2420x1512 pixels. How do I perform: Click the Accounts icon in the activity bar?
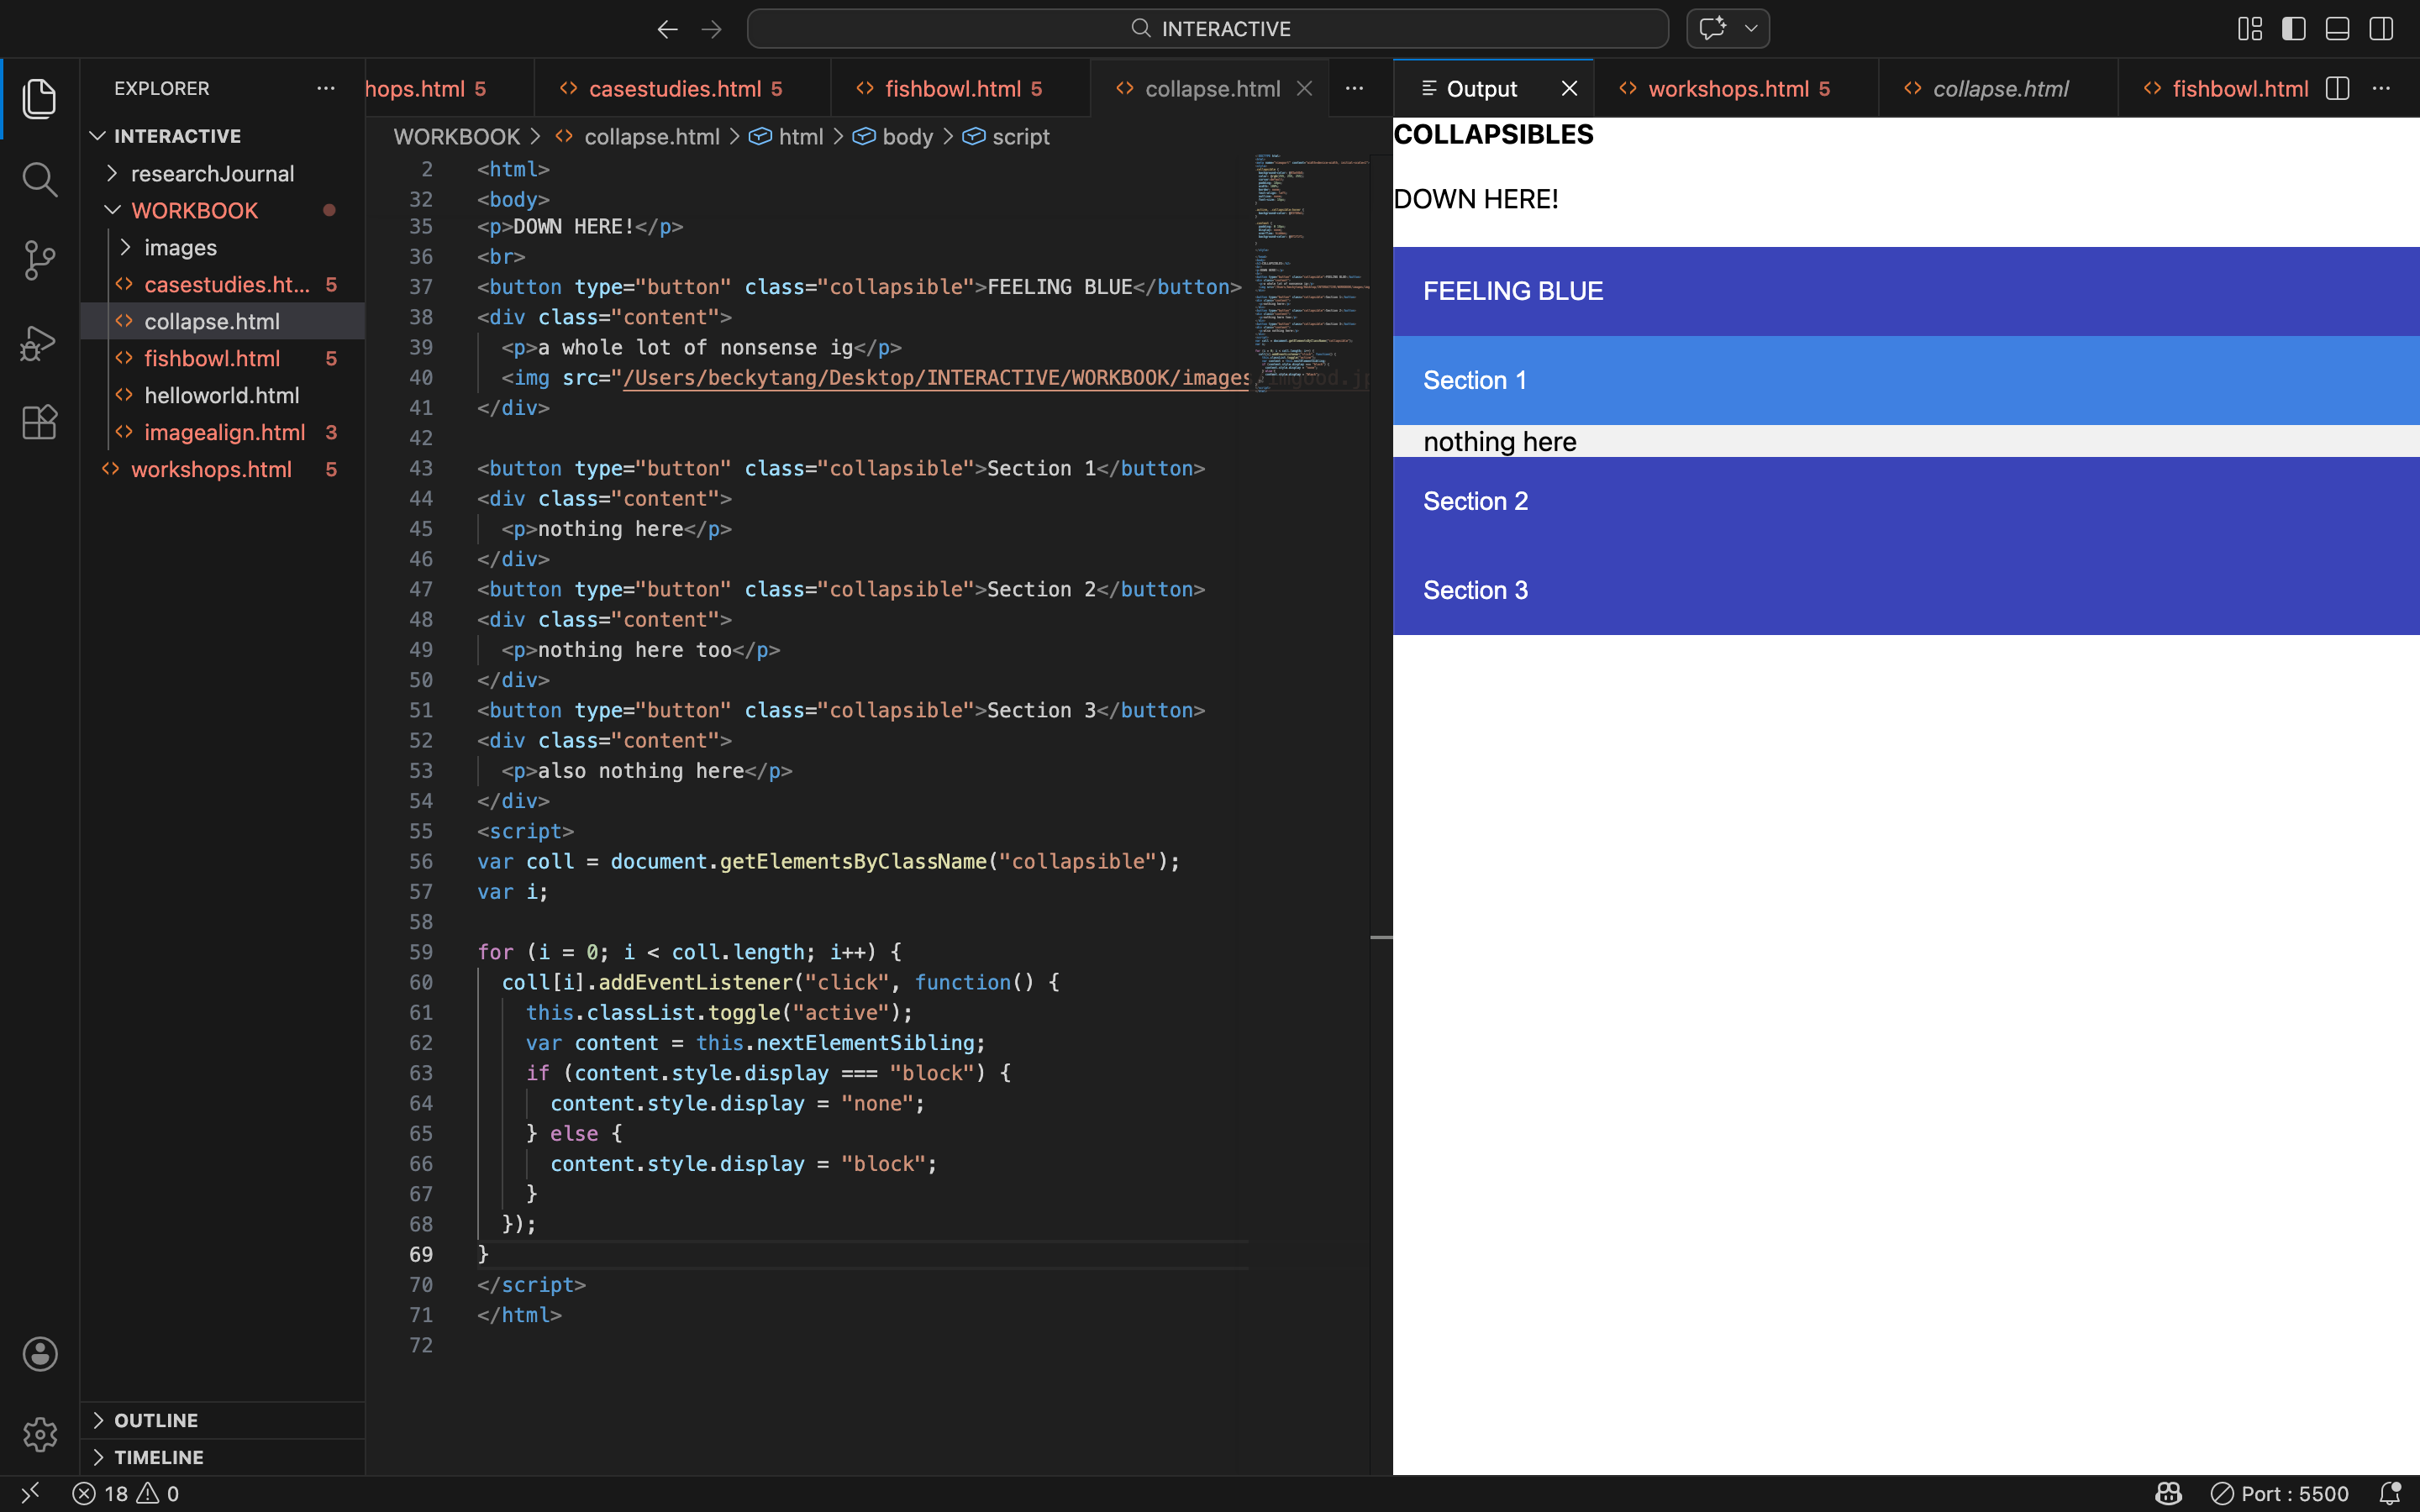pos(40,1354)
